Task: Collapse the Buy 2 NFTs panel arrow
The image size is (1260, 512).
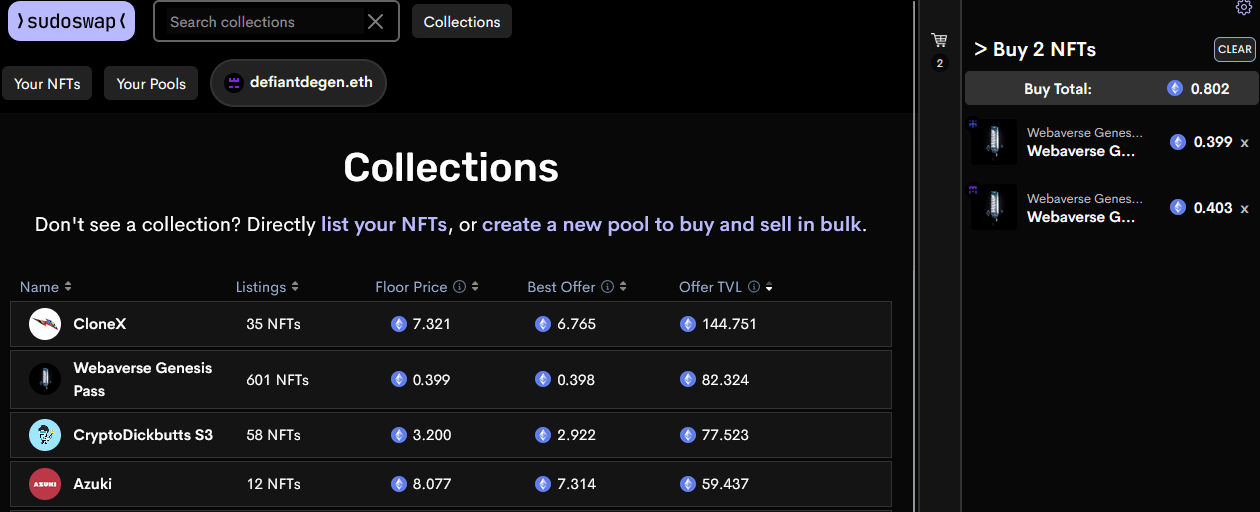Action: click(x=981, y=49)
